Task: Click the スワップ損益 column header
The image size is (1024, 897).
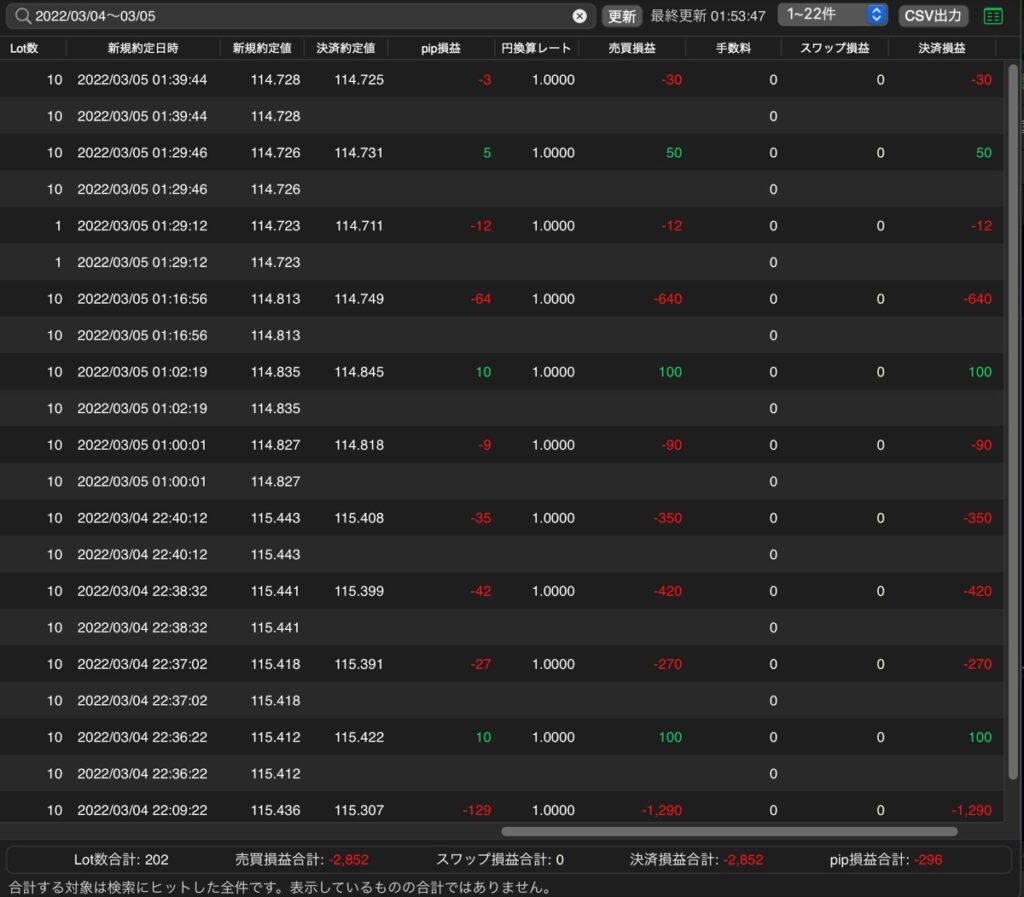Action: (835, 48)
